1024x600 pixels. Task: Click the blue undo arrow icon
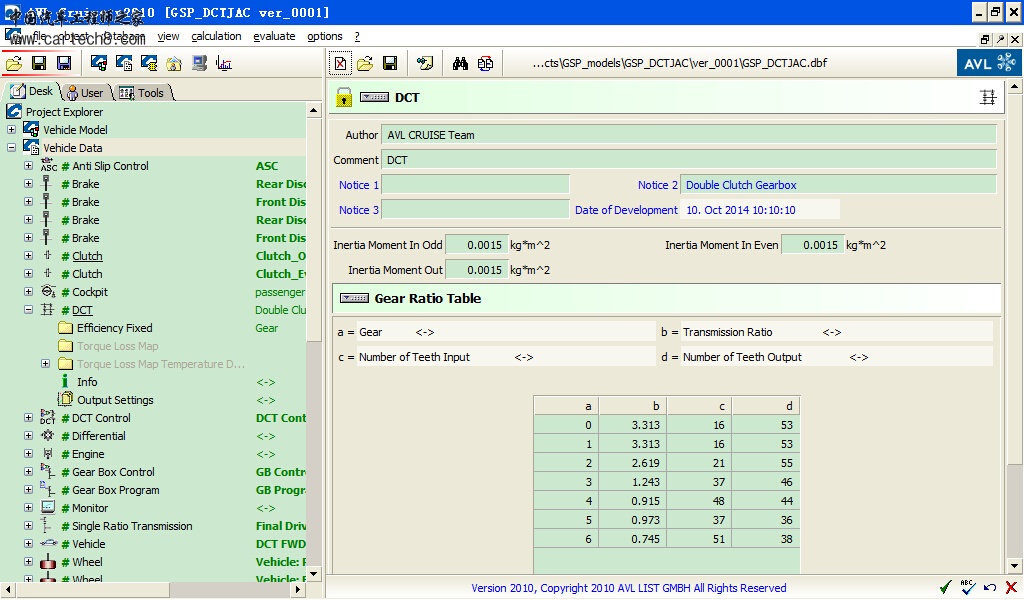990,588
